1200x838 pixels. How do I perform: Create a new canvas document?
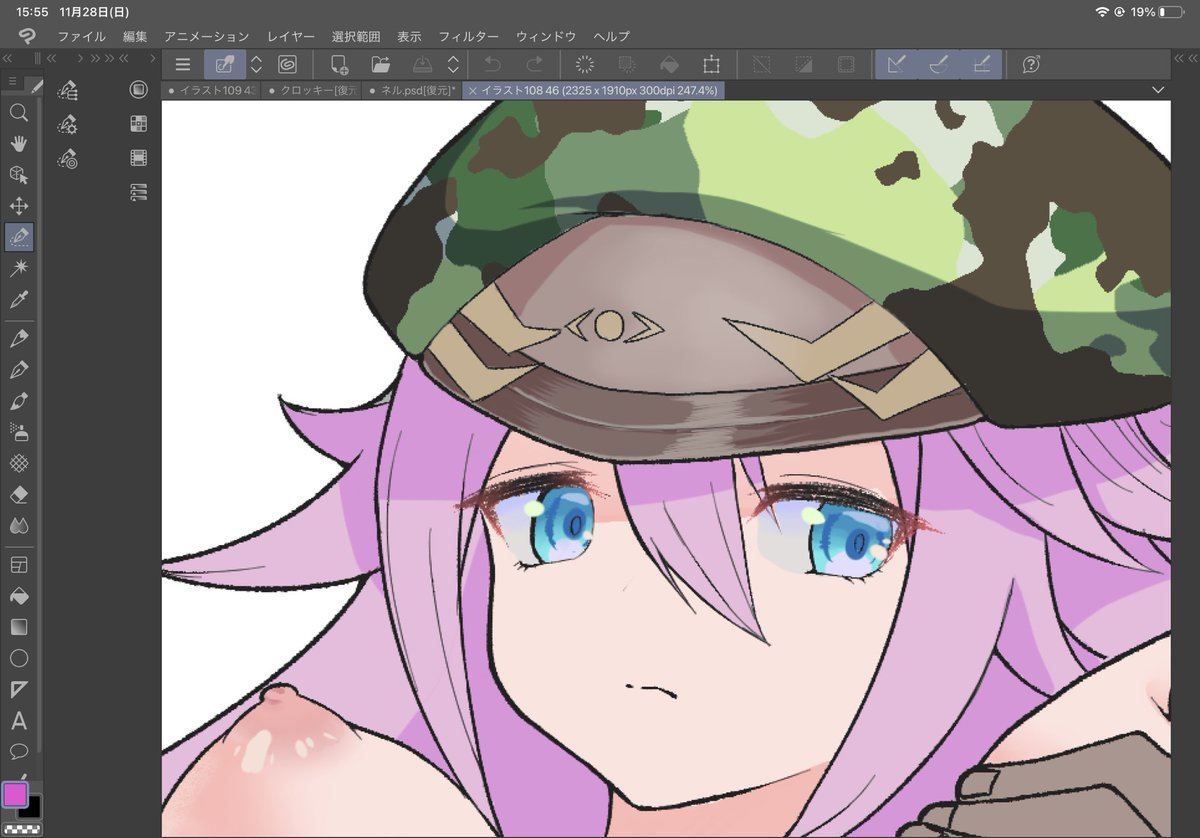tap(339, 65)
